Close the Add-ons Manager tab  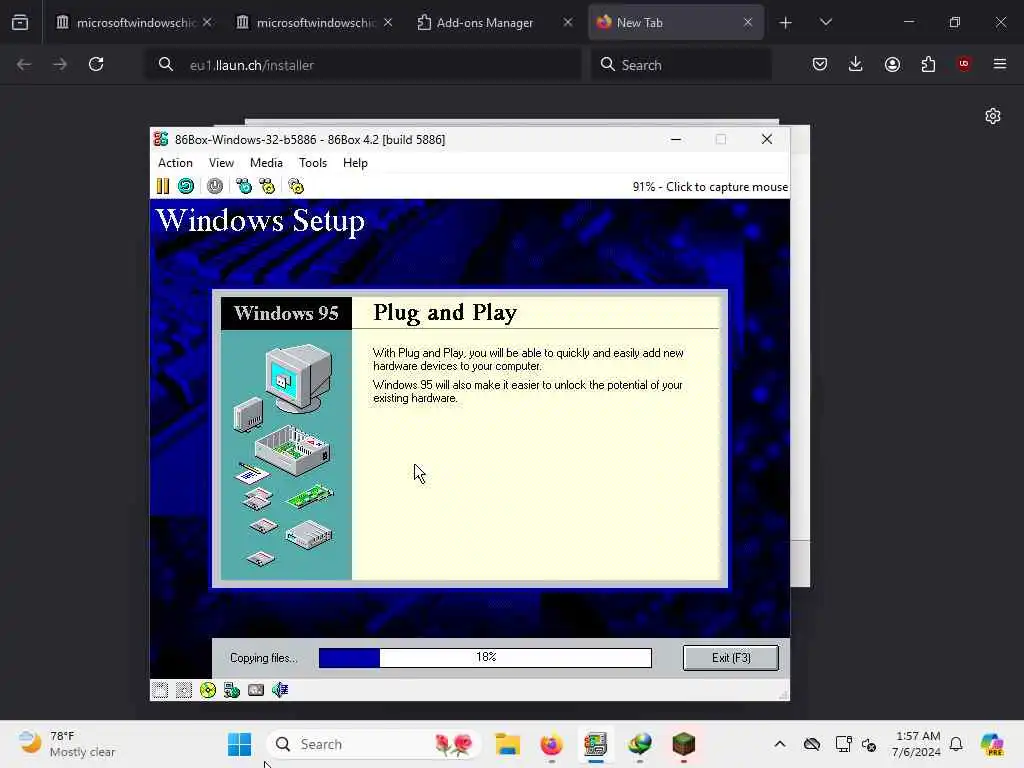pyautogui.click(x=568, y=22)
